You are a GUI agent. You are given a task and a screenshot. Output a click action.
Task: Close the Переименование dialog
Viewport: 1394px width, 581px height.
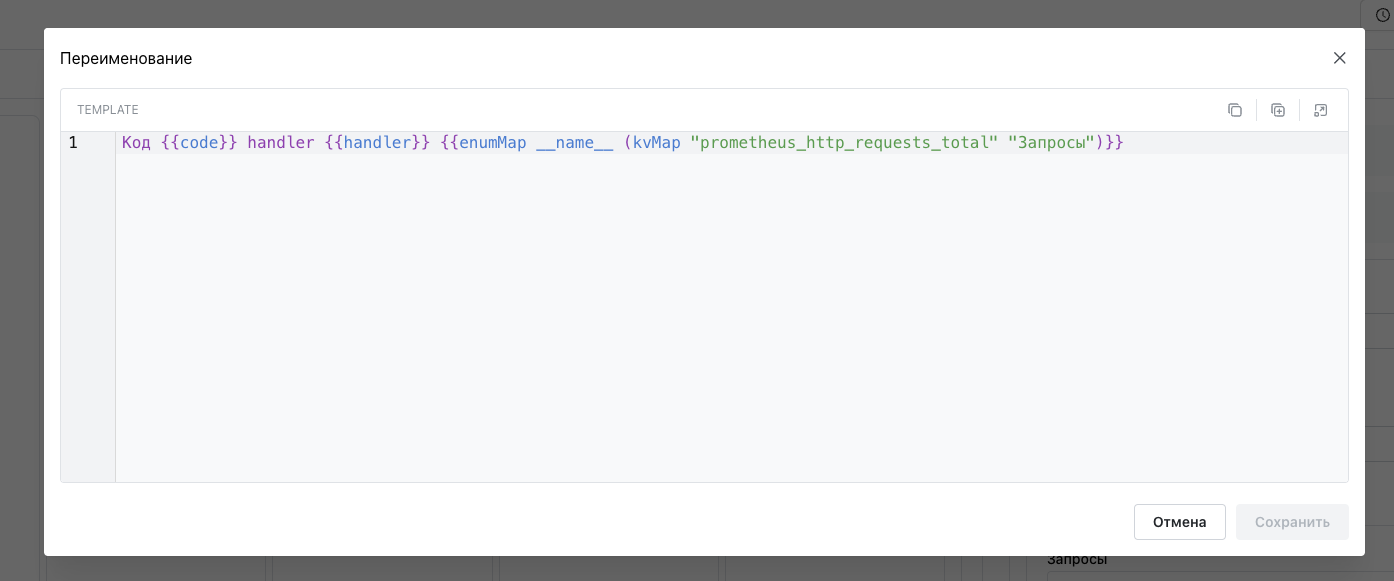coord(1340,58)
